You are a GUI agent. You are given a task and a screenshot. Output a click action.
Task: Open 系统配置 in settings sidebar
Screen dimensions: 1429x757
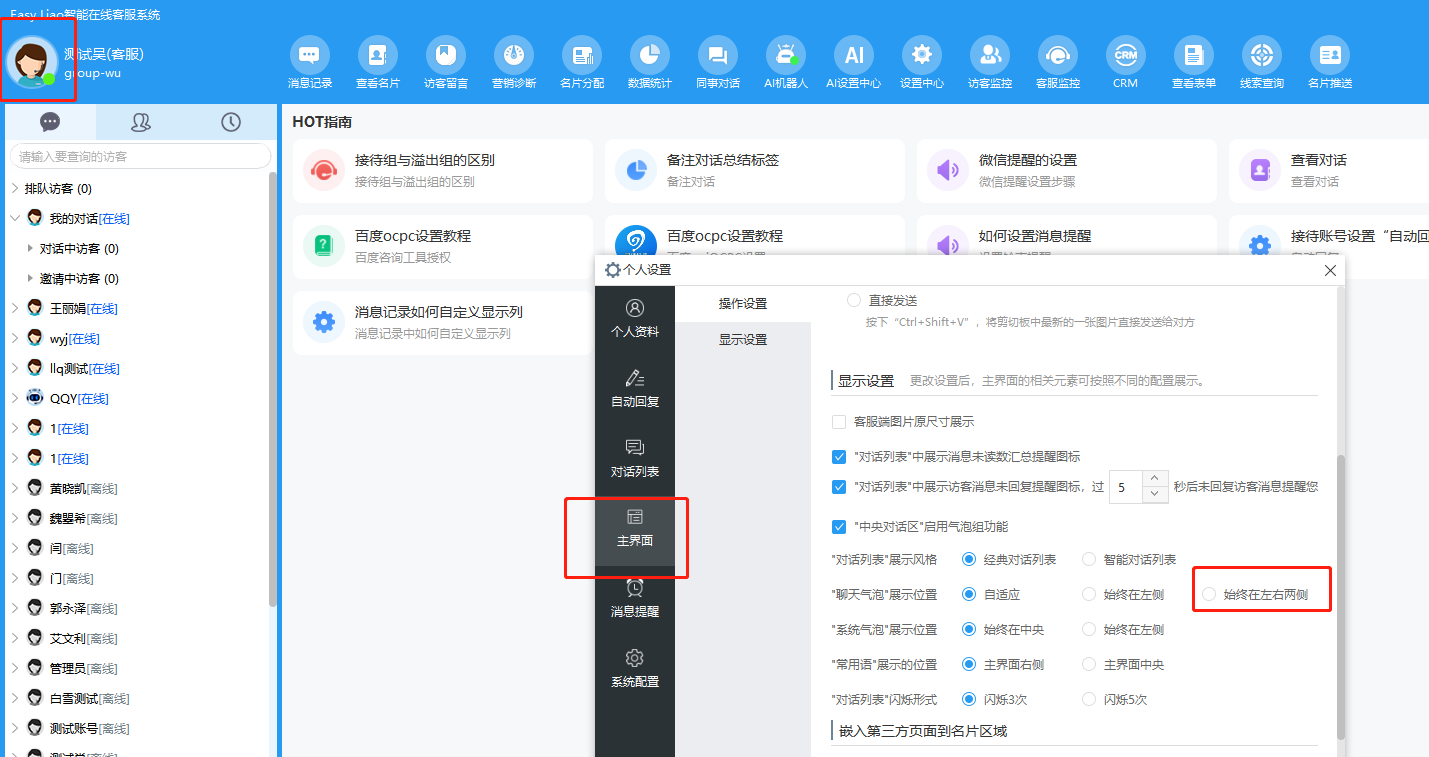pos(635,669)
